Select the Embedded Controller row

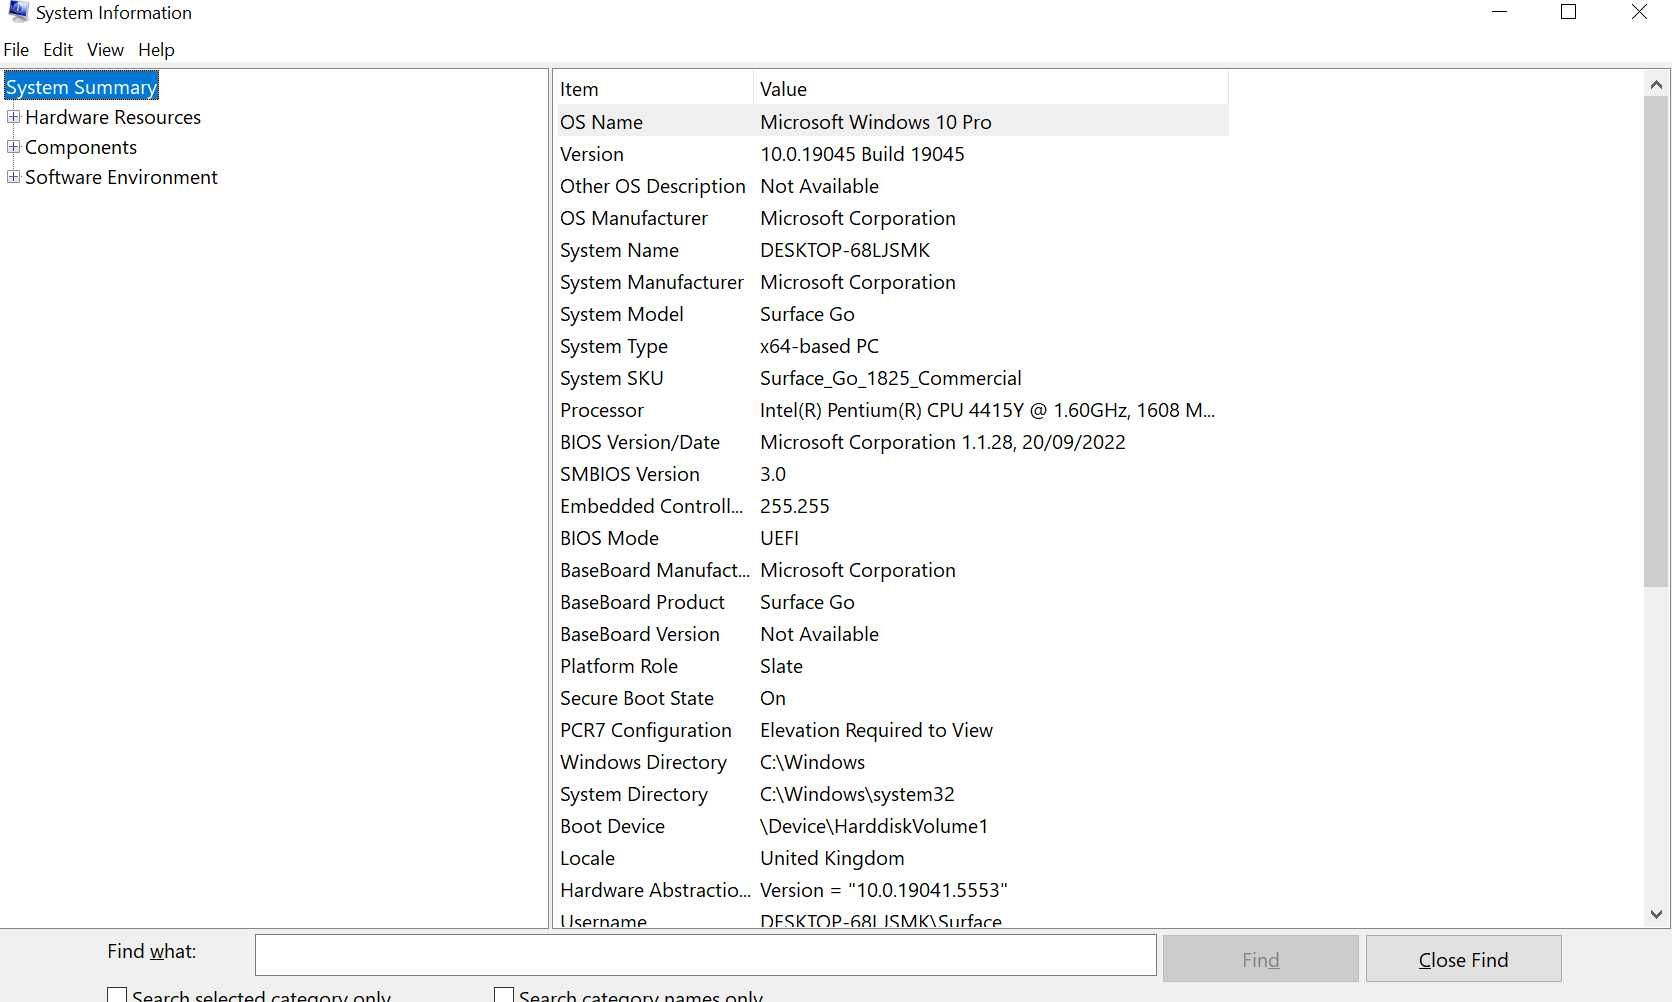click(x=891, y=506)
